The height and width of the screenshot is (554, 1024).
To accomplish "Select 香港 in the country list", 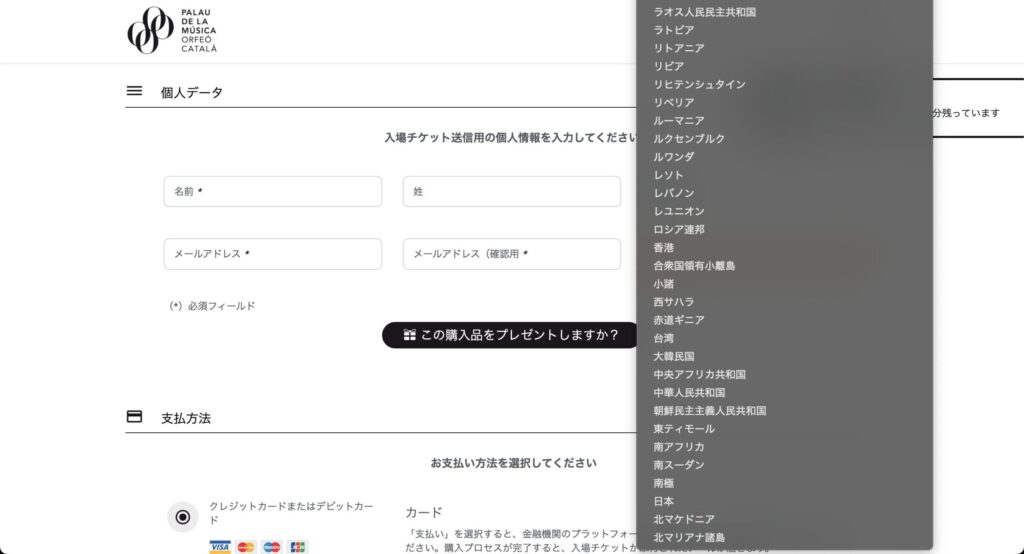I will tap(664, 247).
